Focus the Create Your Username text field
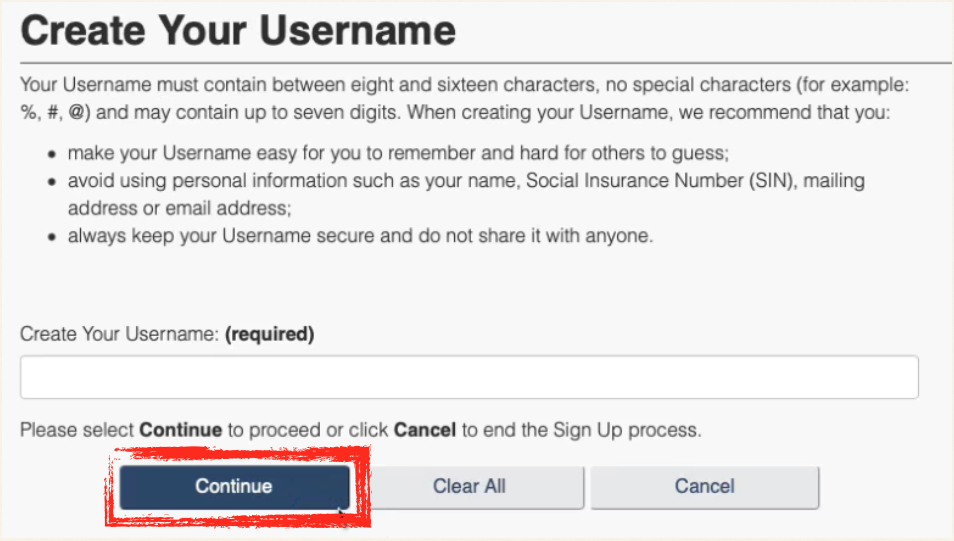The width and height of the screenshot is (954, 541). click(469, 377)
